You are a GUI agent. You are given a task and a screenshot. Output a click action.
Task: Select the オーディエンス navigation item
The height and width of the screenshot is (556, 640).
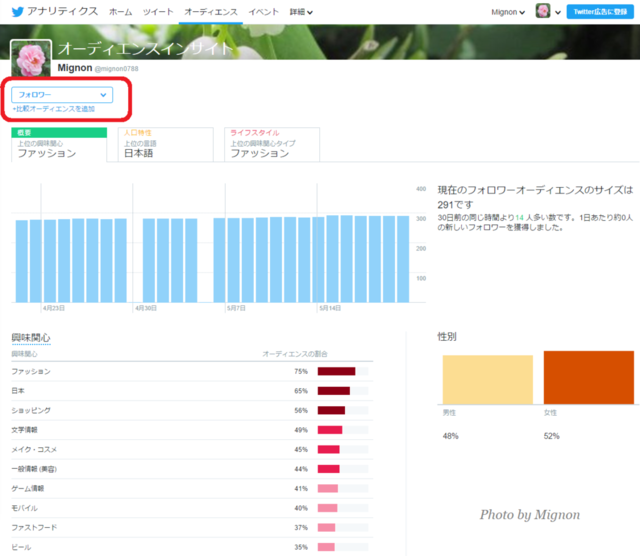tap(210, 12)
